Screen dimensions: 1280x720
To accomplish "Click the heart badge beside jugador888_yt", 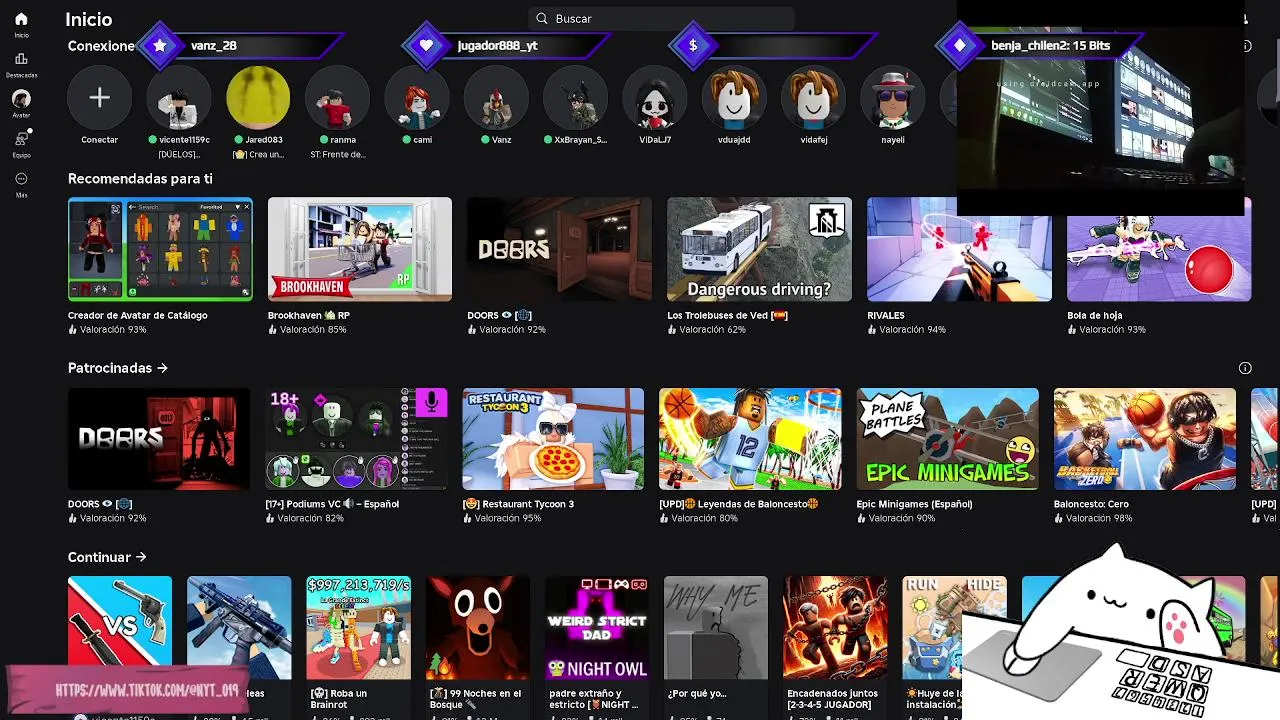I will click(427, 46).
